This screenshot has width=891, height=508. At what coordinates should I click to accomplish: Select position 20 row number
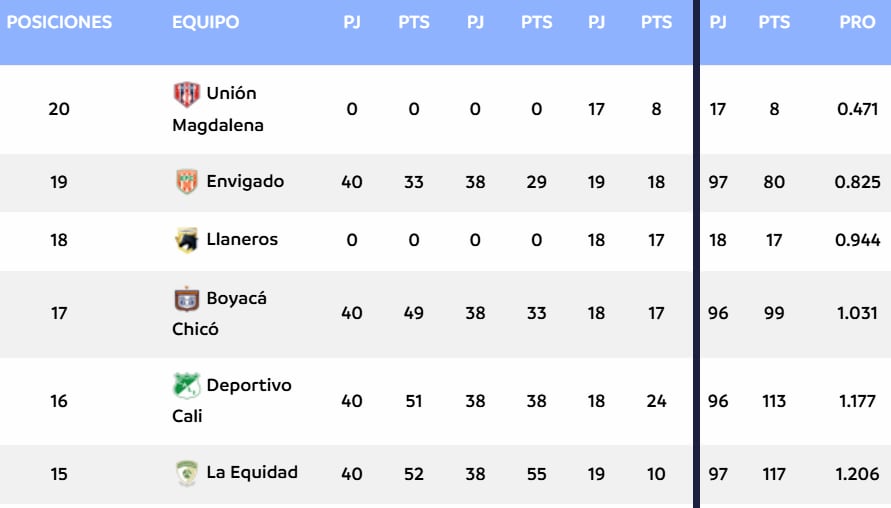click(x=59, y=109)
